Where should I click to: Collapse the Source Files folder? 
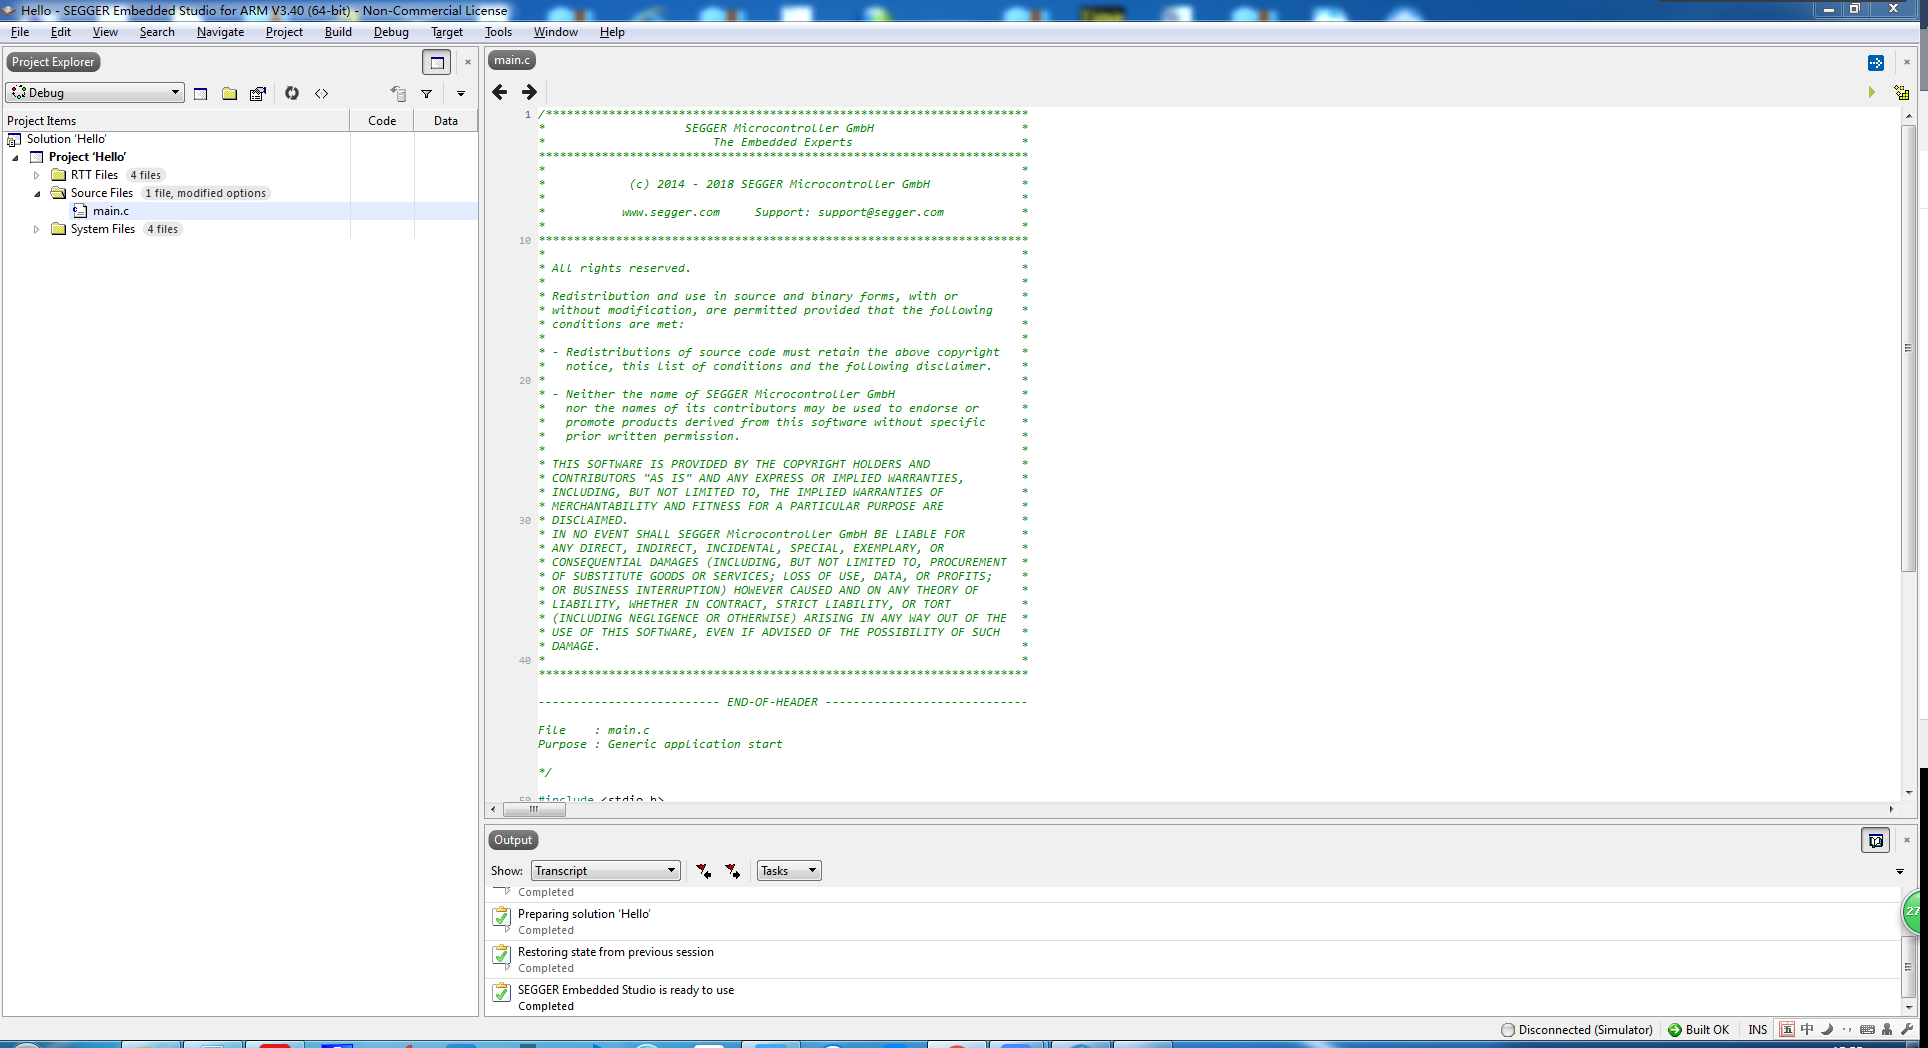37,193
